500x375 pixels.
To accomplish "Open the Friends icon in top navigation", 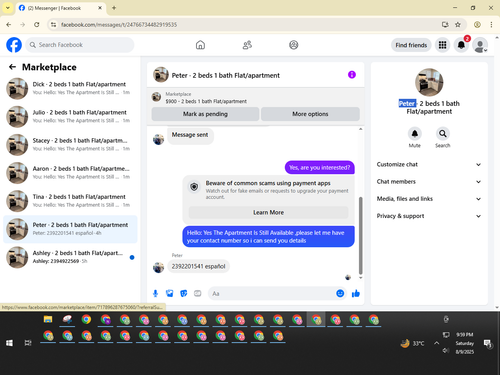I will click(x=247, y=45).
